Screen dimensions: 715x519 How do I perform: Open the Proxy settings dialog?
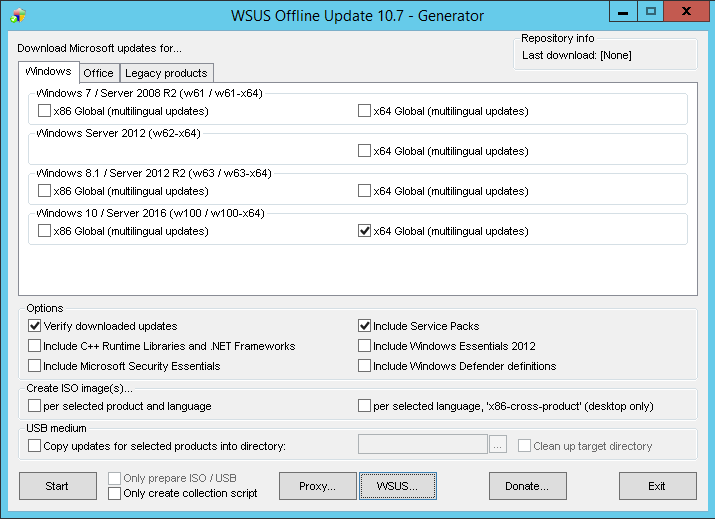[x=317, y=486]
